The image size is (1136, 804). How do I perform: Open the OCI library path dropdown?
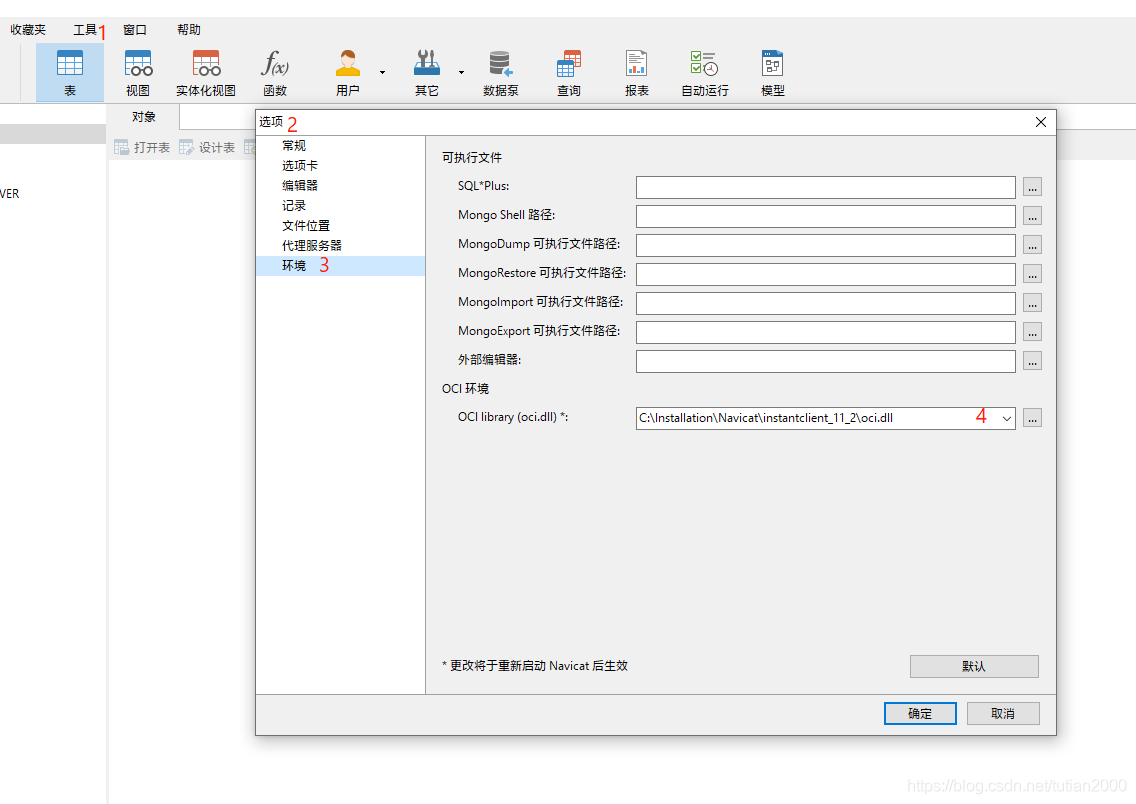(x=1006, y=419)
